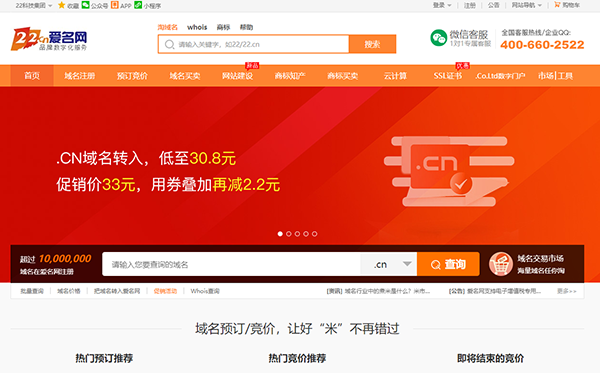Focus the top keyword search field
600x373 pixels.
coord(254,44)
